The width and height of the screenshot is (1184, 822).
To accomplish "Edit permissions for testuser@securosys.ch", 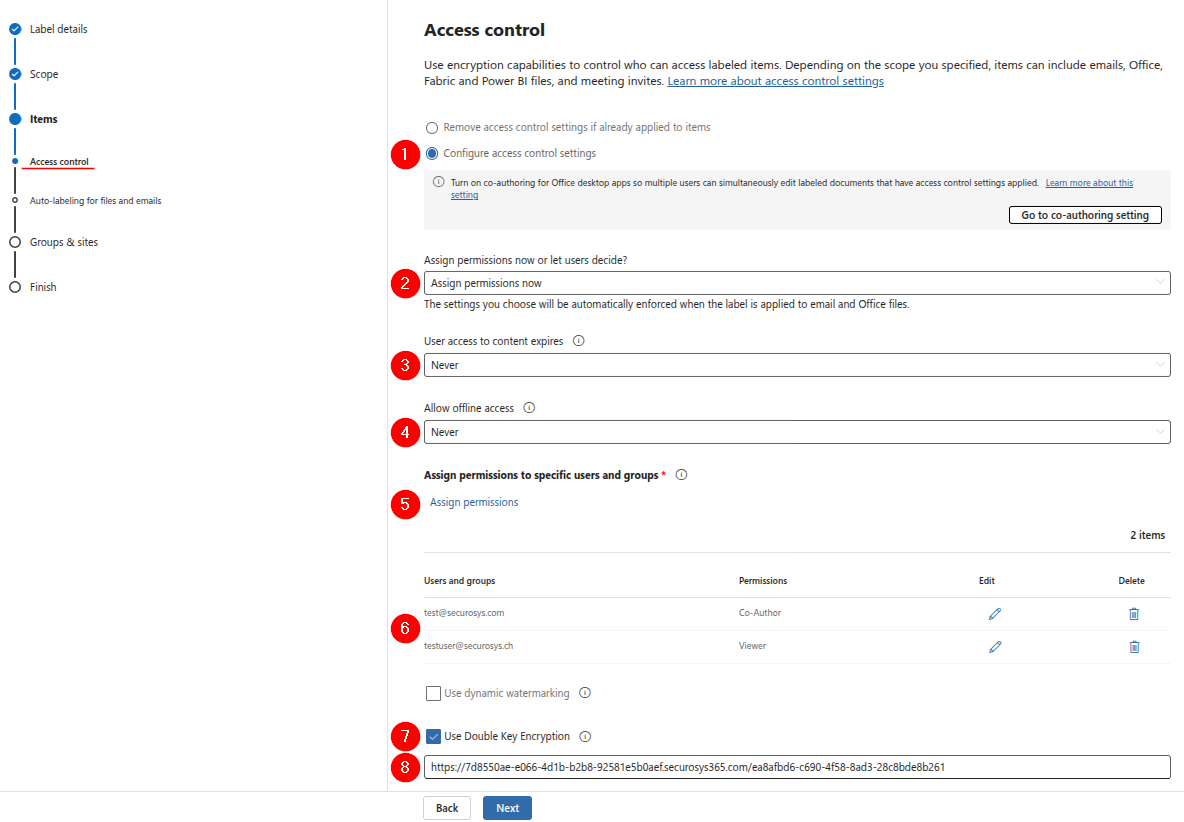I will point(995,647).
